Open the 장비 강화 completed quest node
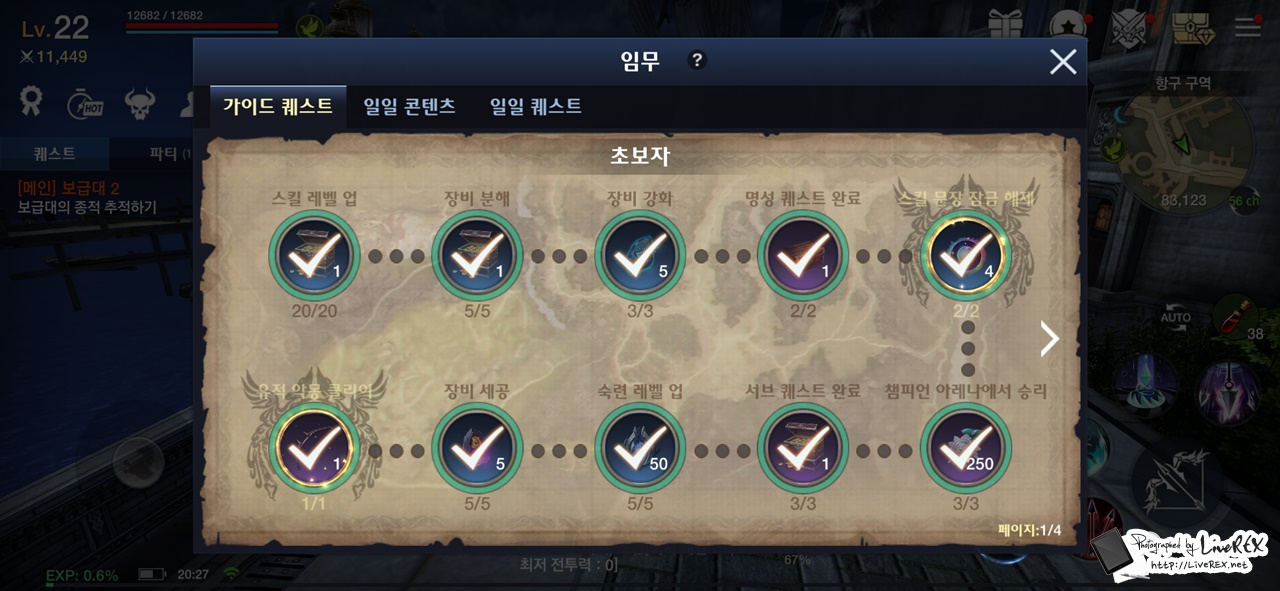Screen dimensions: 1280x591 [x=640, y=256]
